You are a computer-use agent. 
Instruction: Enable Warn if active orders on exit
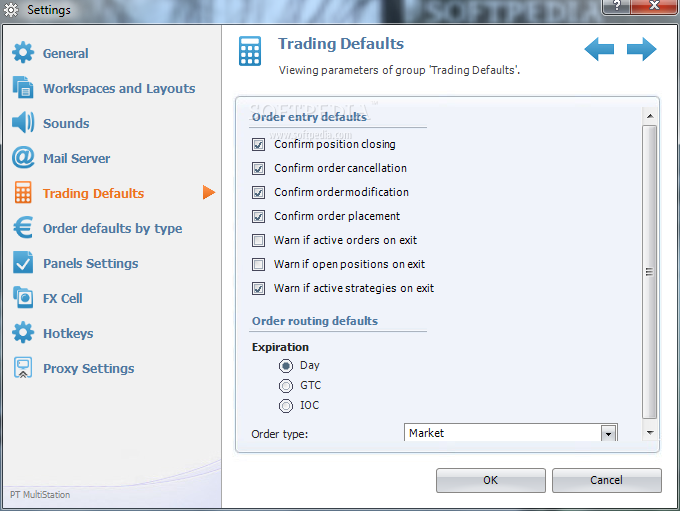pyautogui.click(x=258, y=240)
